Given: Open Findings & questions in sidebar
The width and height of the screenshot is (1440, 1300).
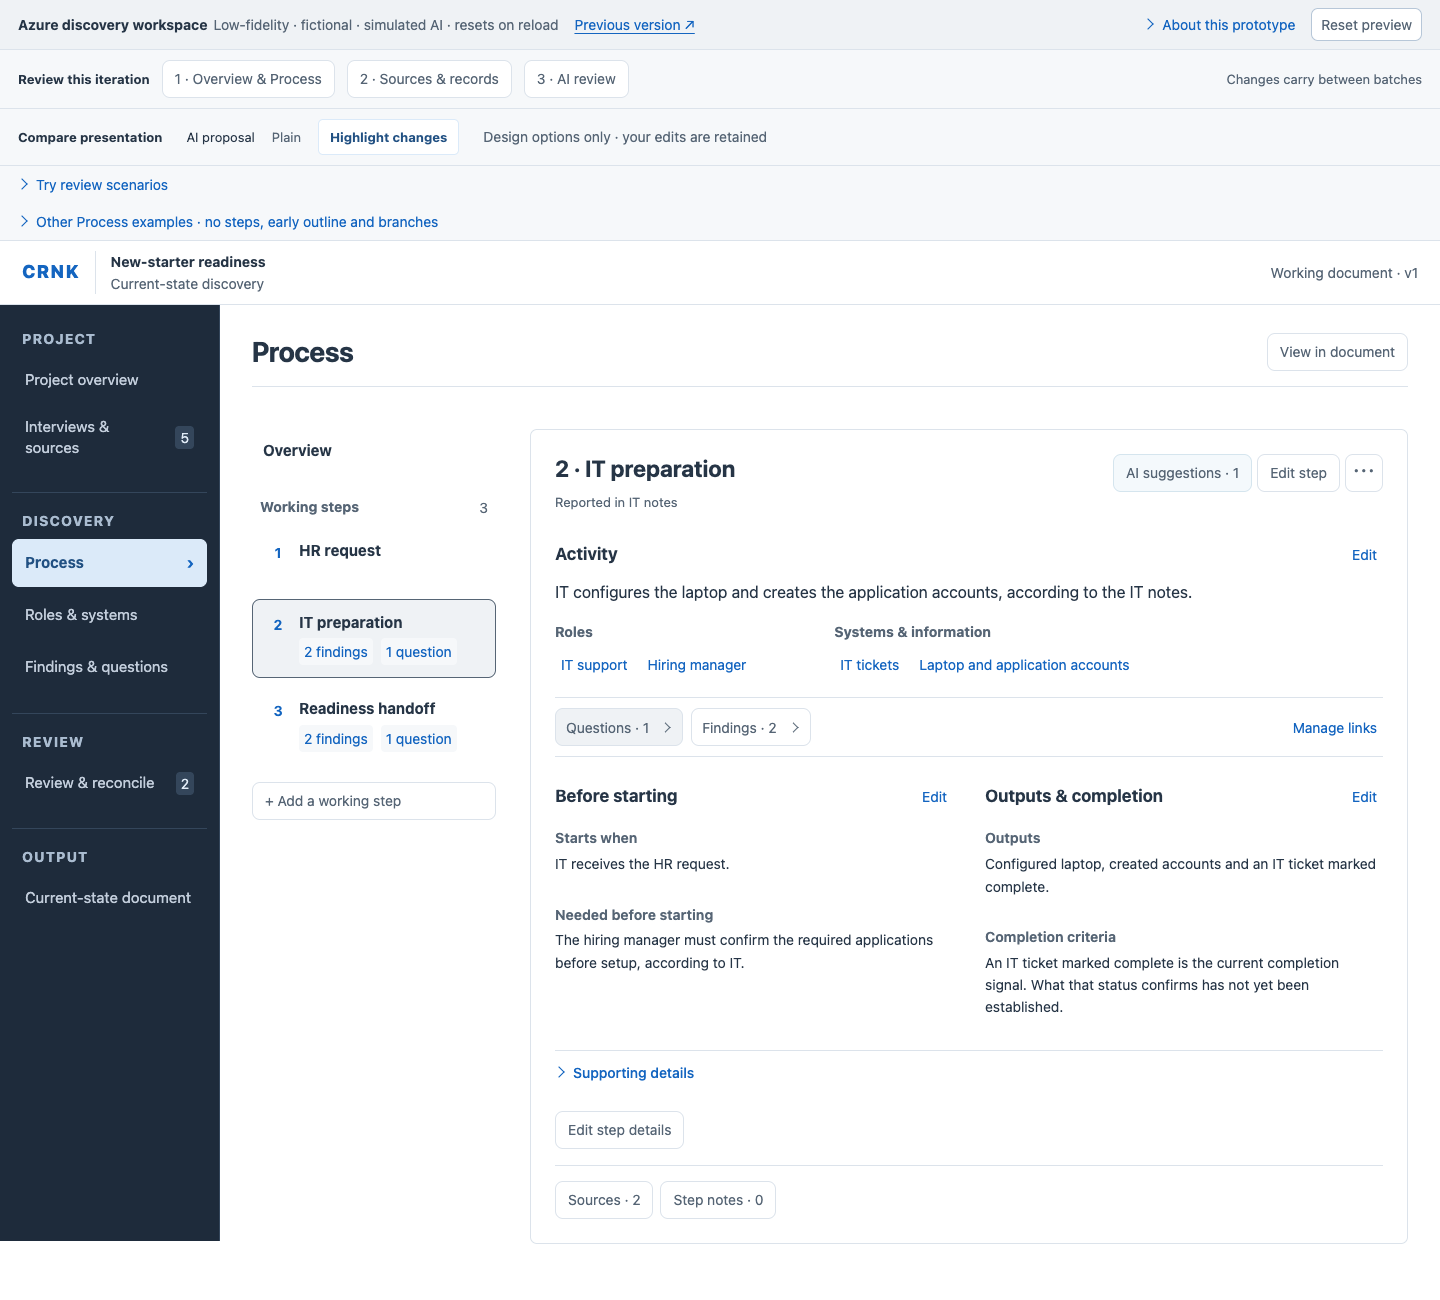Looking at the screenshot, I should (109, 667).
